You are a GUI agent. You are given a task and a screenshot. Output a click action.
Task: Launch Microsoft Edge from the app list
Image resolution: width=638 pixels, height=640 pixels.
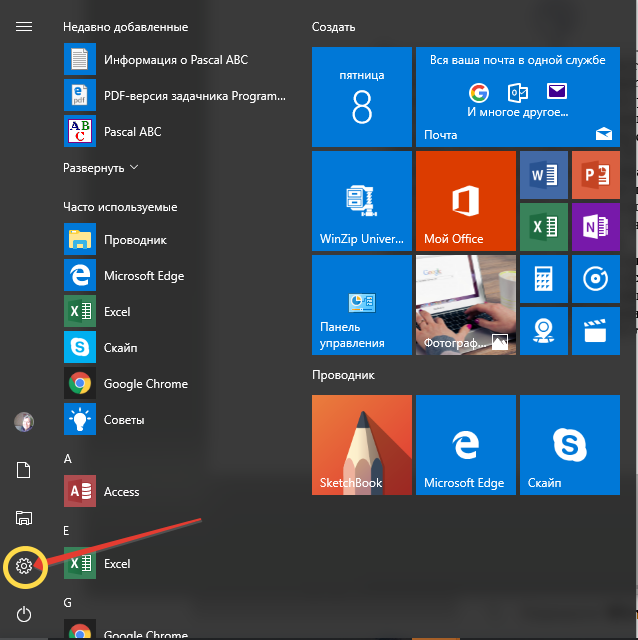[176, 276]
